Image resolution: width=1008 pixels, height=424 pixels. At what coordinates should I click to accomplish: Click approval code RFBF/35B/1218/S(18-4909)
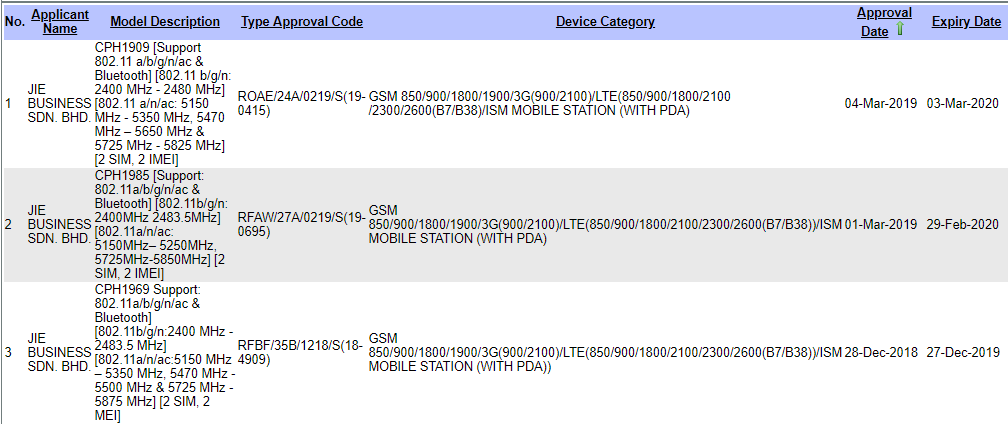(301, 352)
